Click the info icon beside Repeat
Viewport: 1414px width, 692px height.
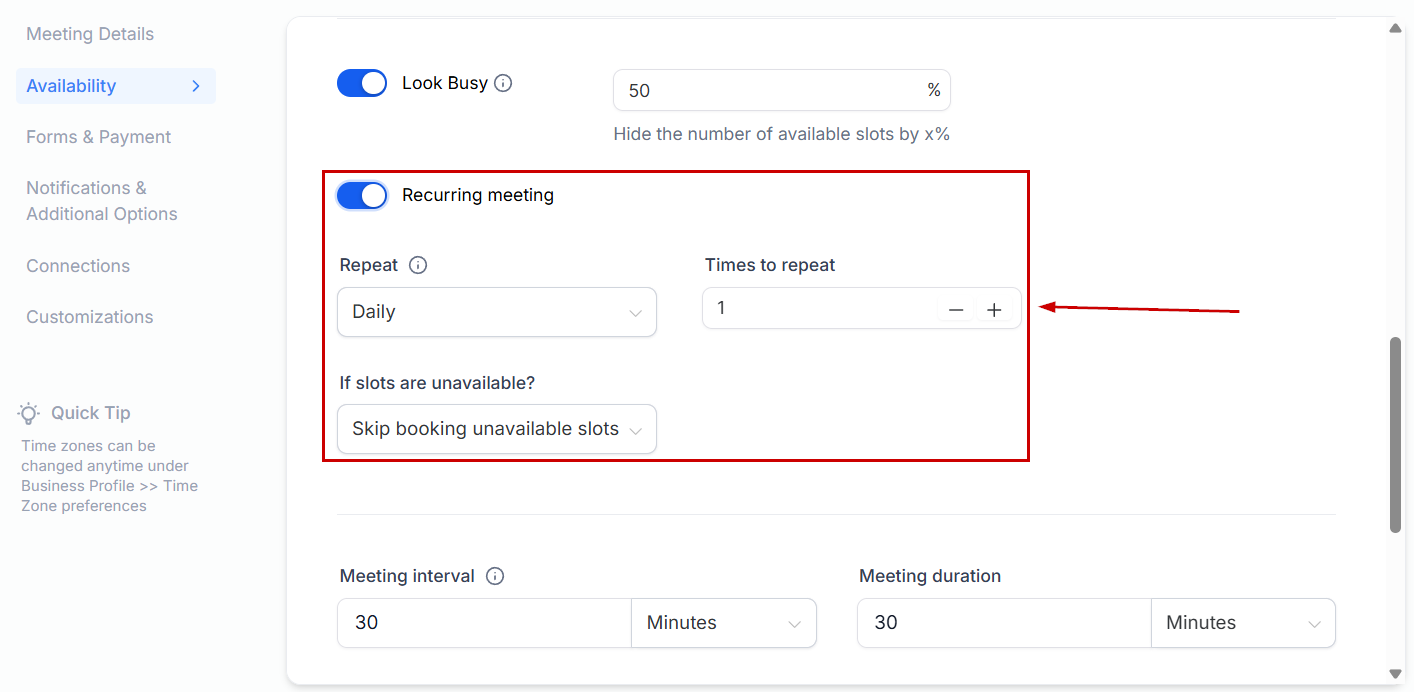pos(418,265)
